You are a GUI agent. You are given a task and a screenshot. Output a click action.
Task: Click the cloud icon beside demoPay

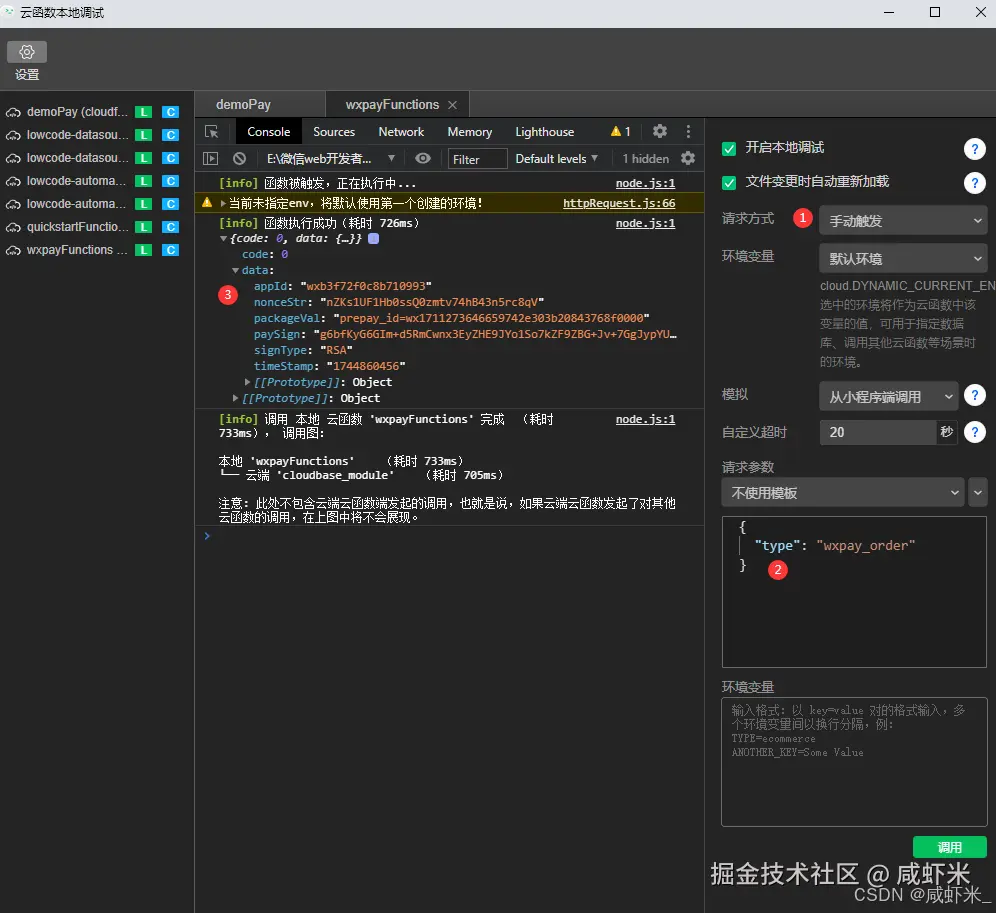click(13, 112)
